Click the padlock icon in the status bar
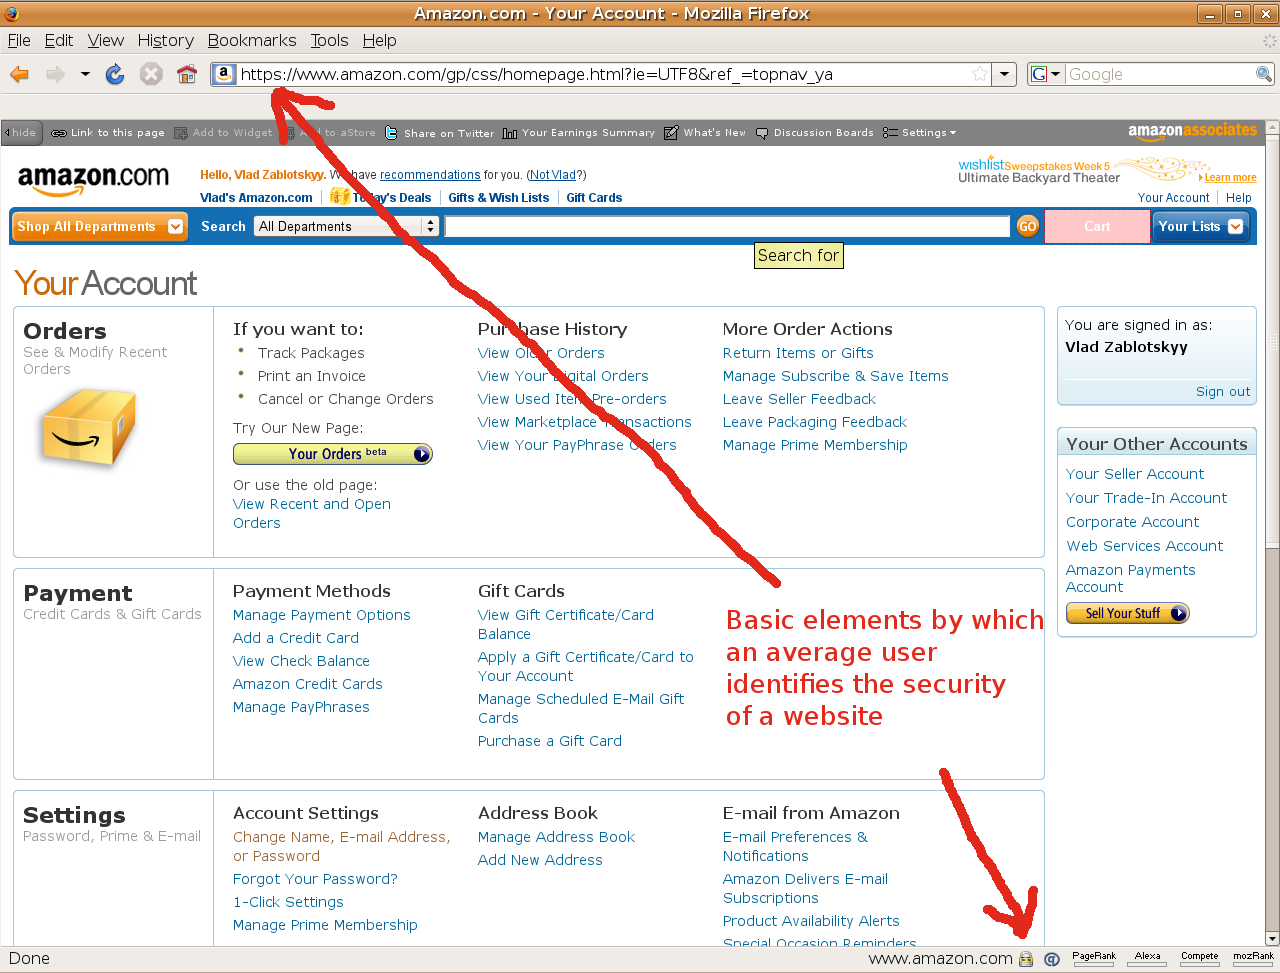This screenshot has width=1280, height=973. [1026, 959]
